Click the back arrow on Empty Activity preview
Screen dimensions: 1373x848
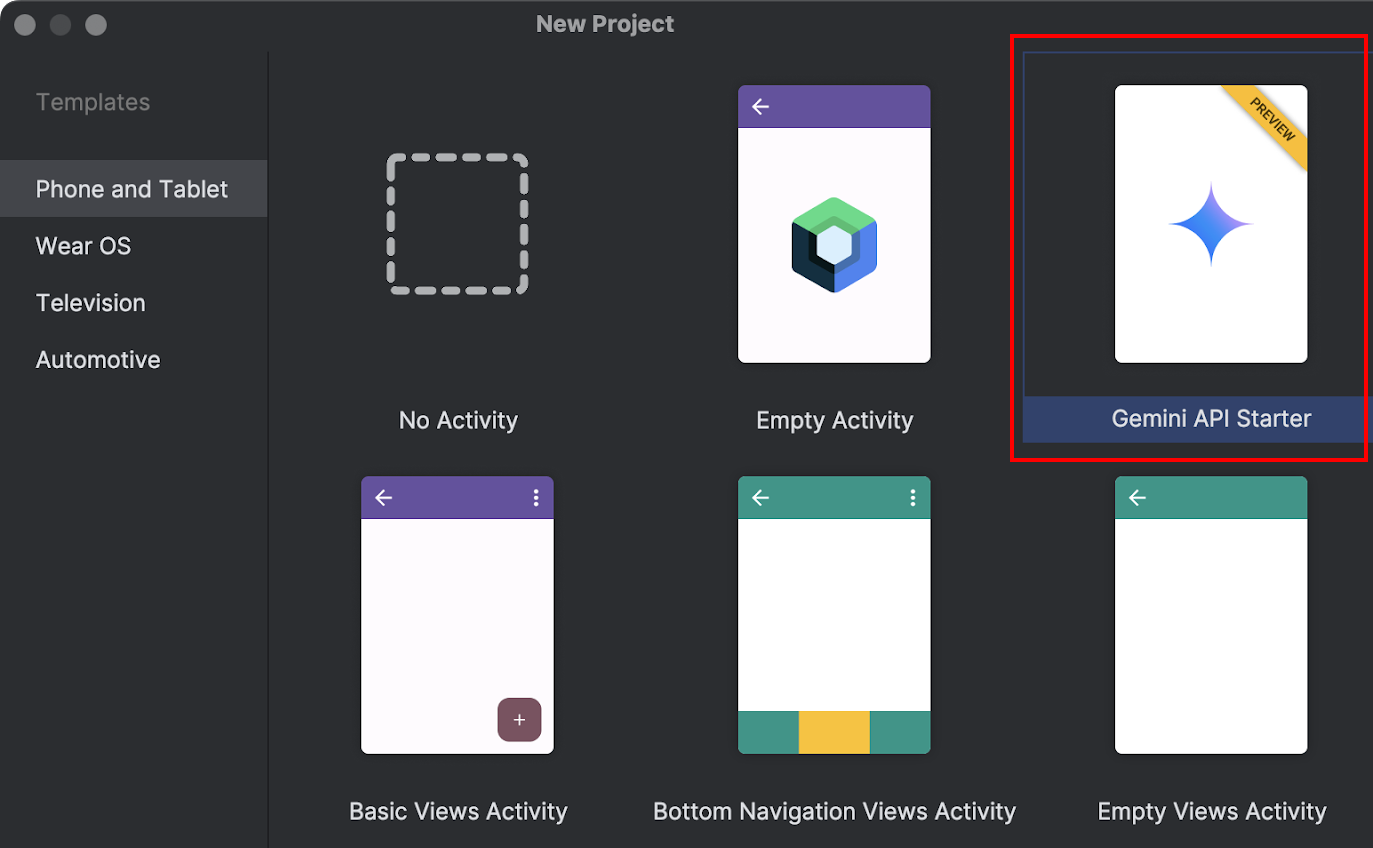click(x=760, y=106)
